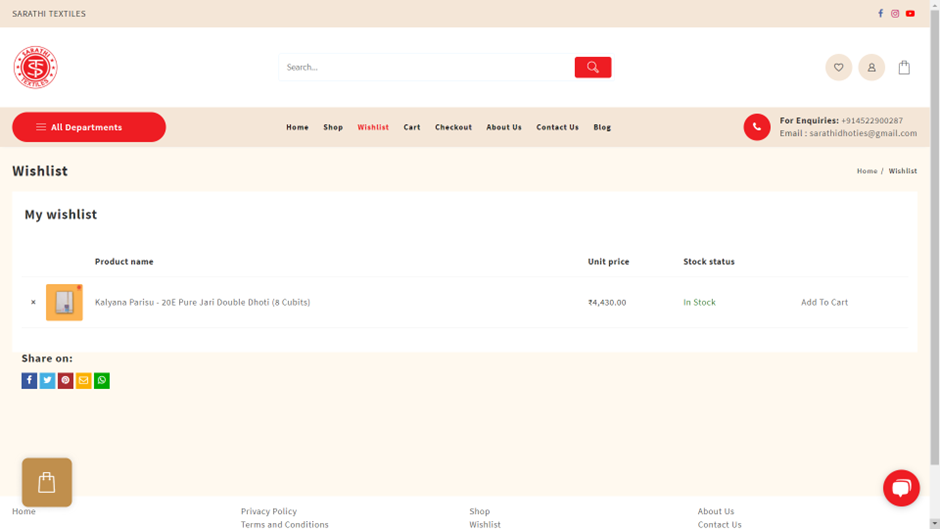Click the sarathidhoties@gmail.com email address
The height and width of the screenshot is (529, 940).
point(863,133)
